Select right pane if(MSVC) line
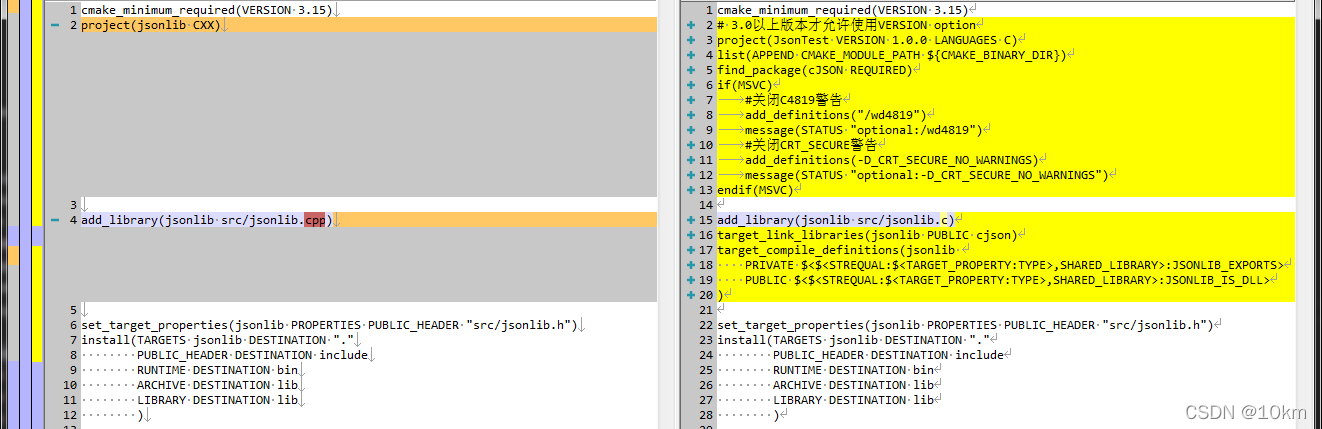The height and width of the screenshot is (429, 1322). [x=744, y=85]
